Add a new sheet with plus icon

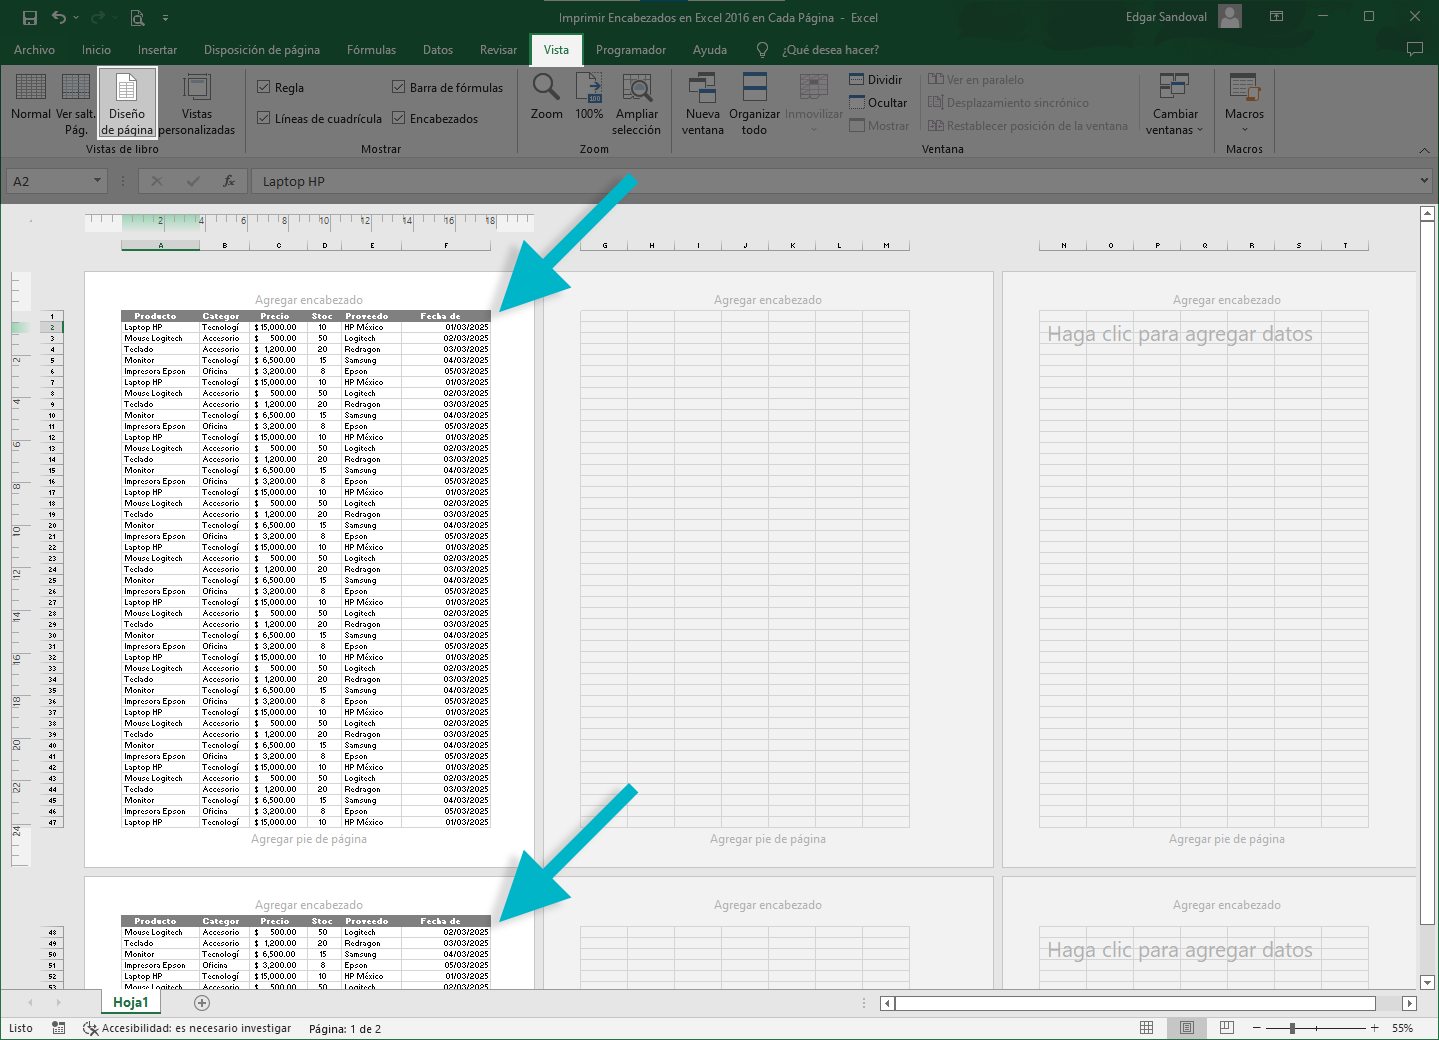coord(202,1002)
